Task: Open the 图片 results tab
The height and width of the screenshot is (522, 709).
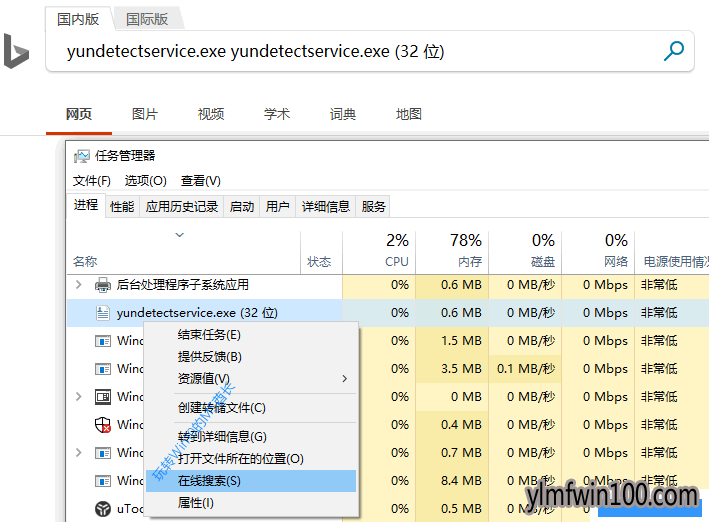Action: point(145,114)
